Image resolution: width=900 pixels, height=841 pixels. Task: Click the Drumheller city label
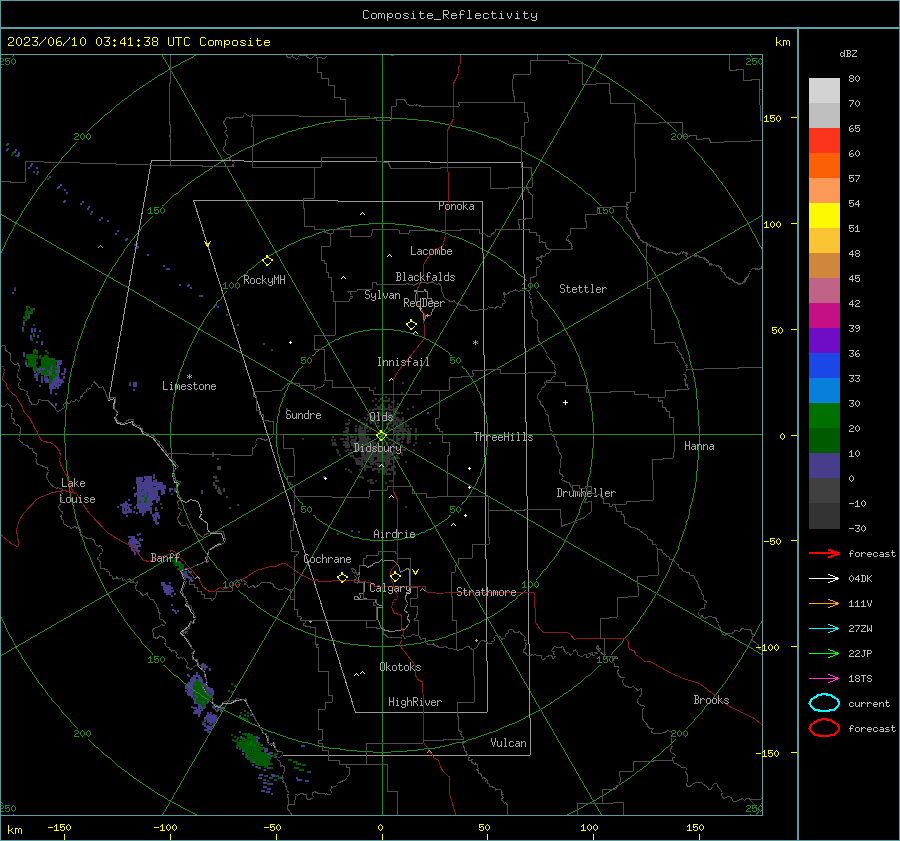click(x=586, y=493)
